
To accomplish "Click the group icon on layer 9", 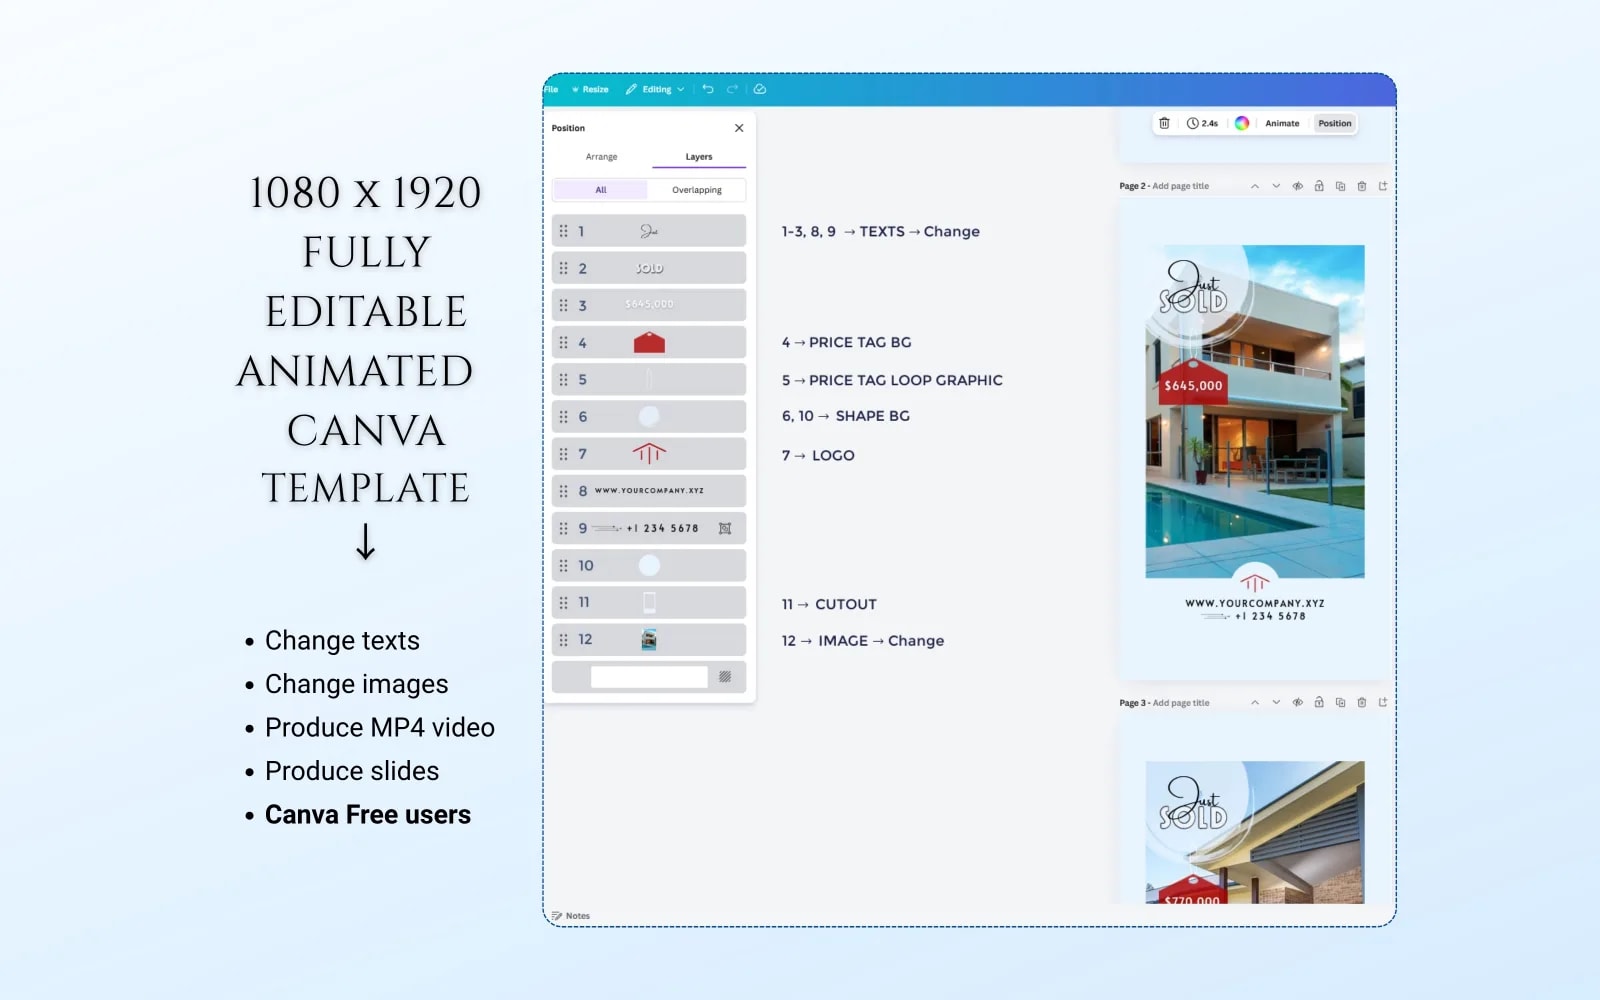I will click(x=725, y=528).
